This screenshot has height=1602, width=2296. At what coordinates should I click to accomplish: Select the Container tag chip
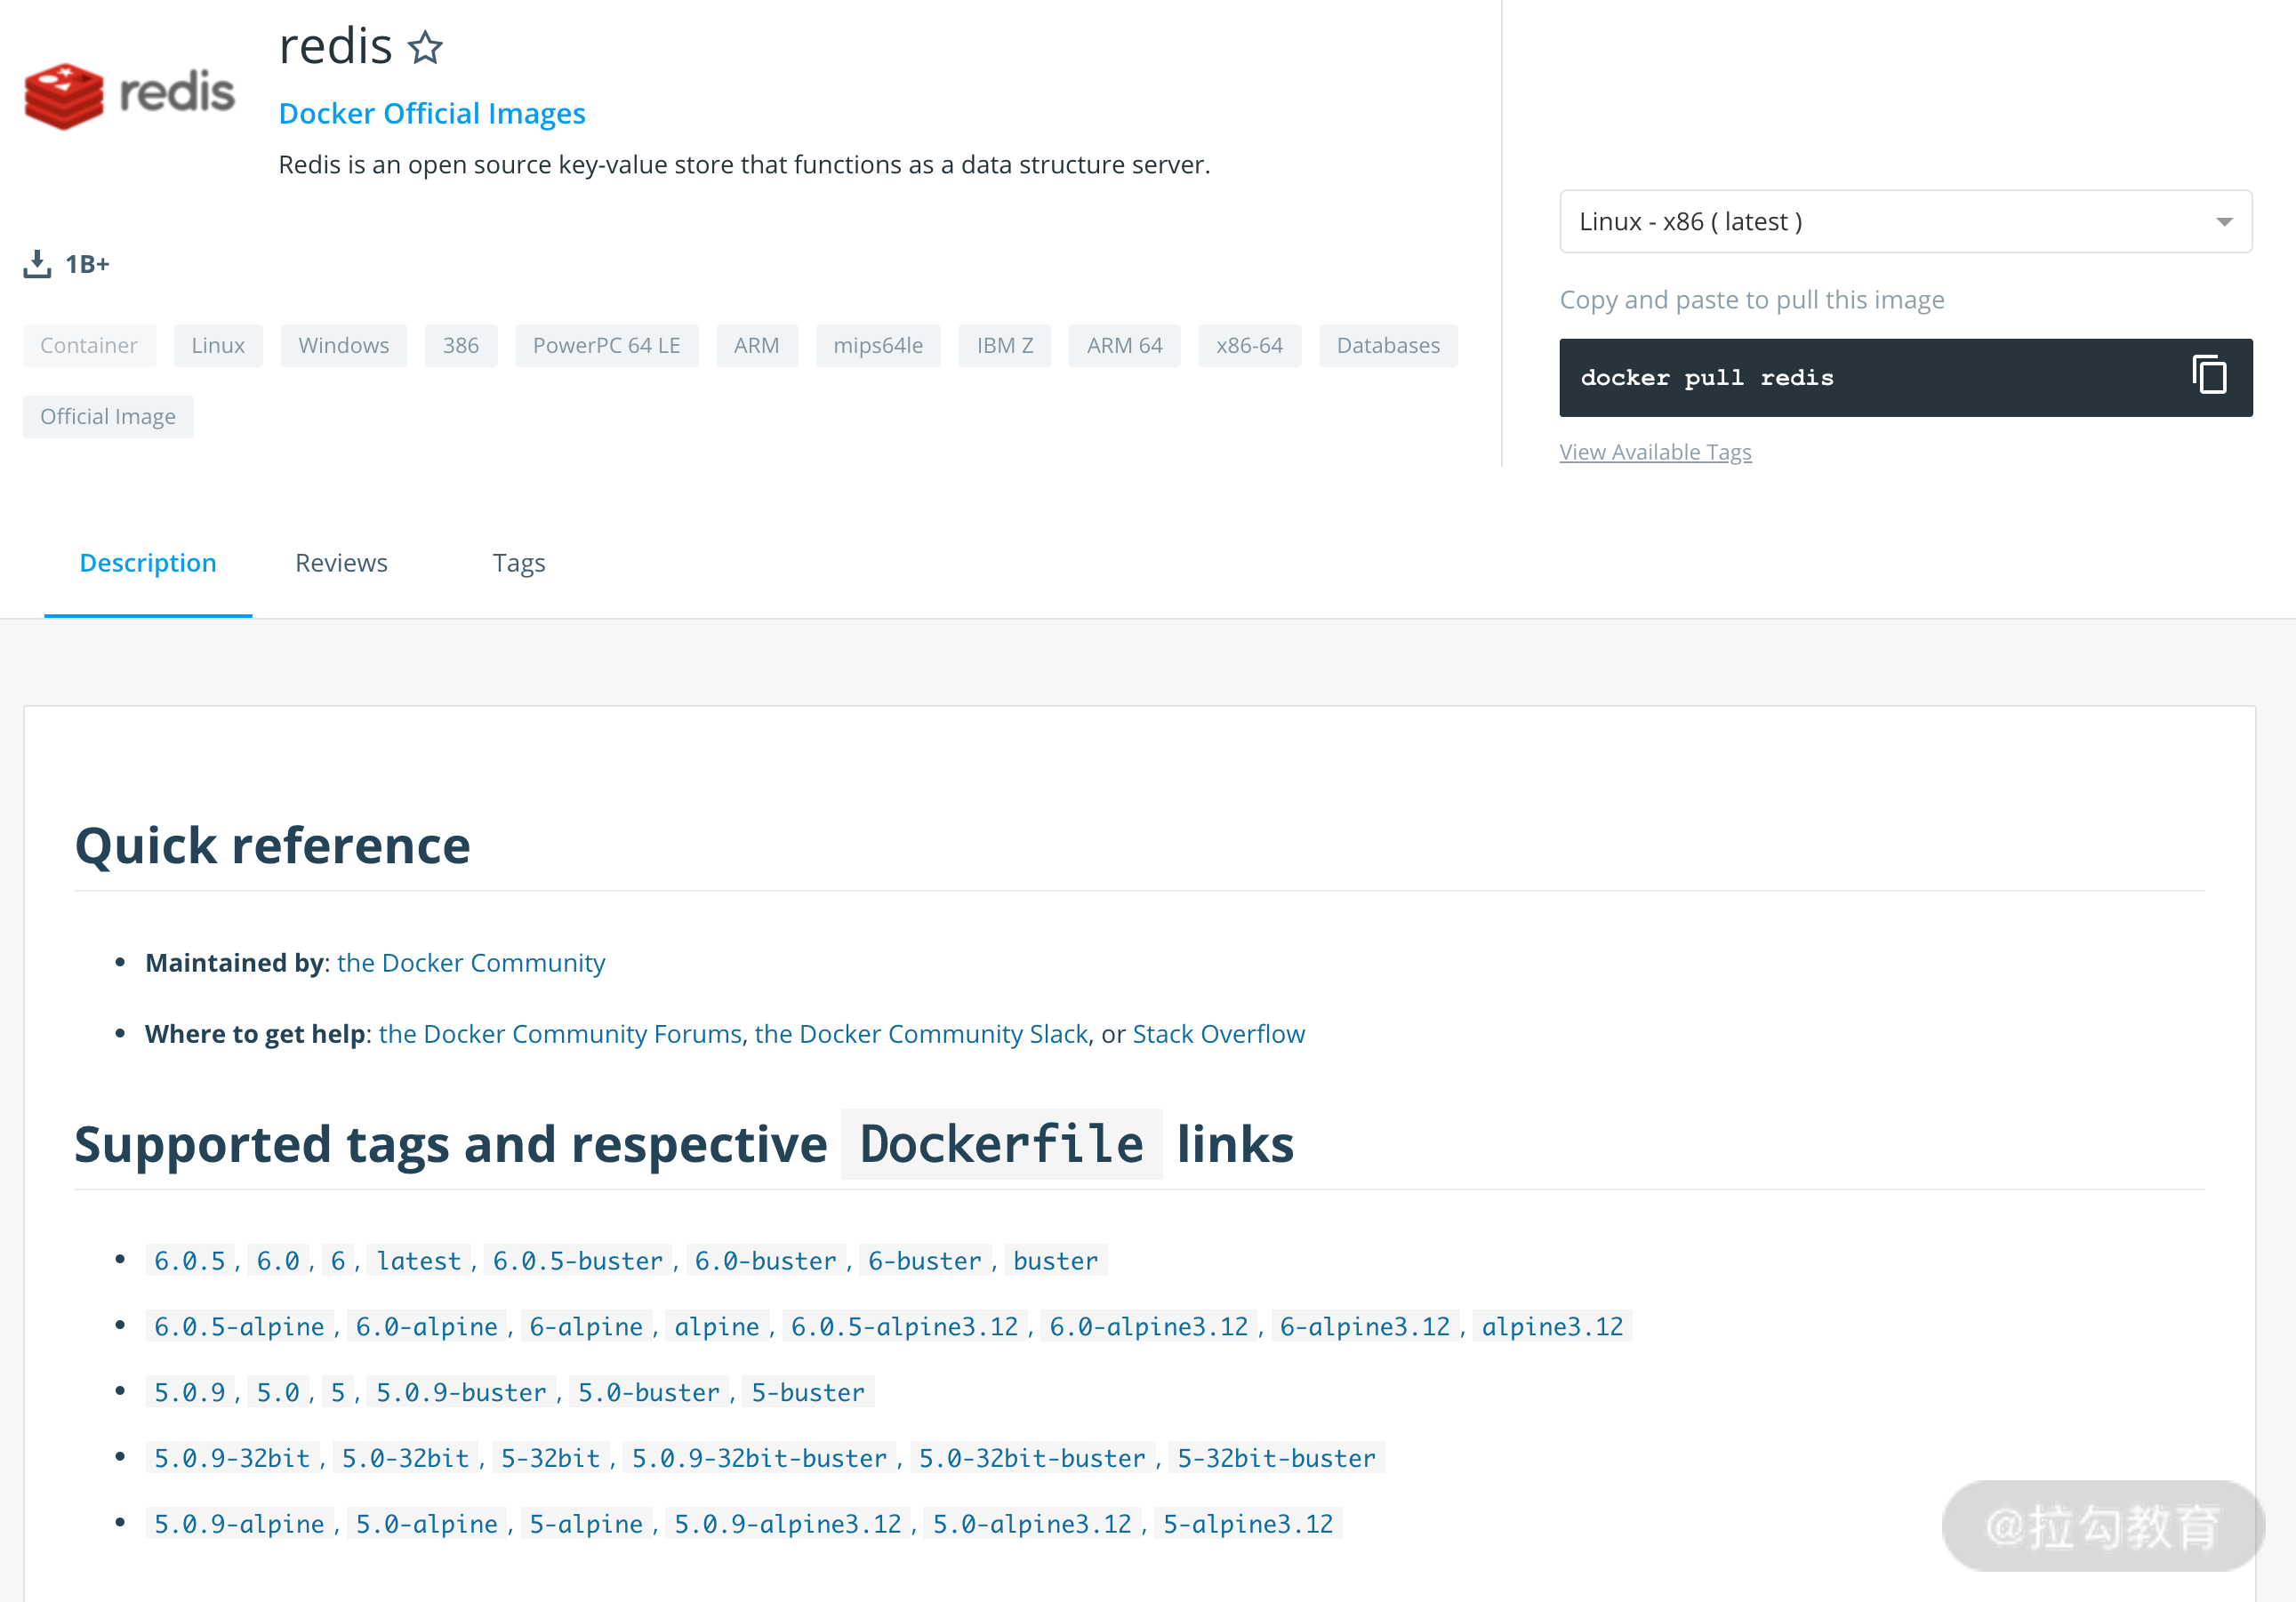tap(89, 345)
